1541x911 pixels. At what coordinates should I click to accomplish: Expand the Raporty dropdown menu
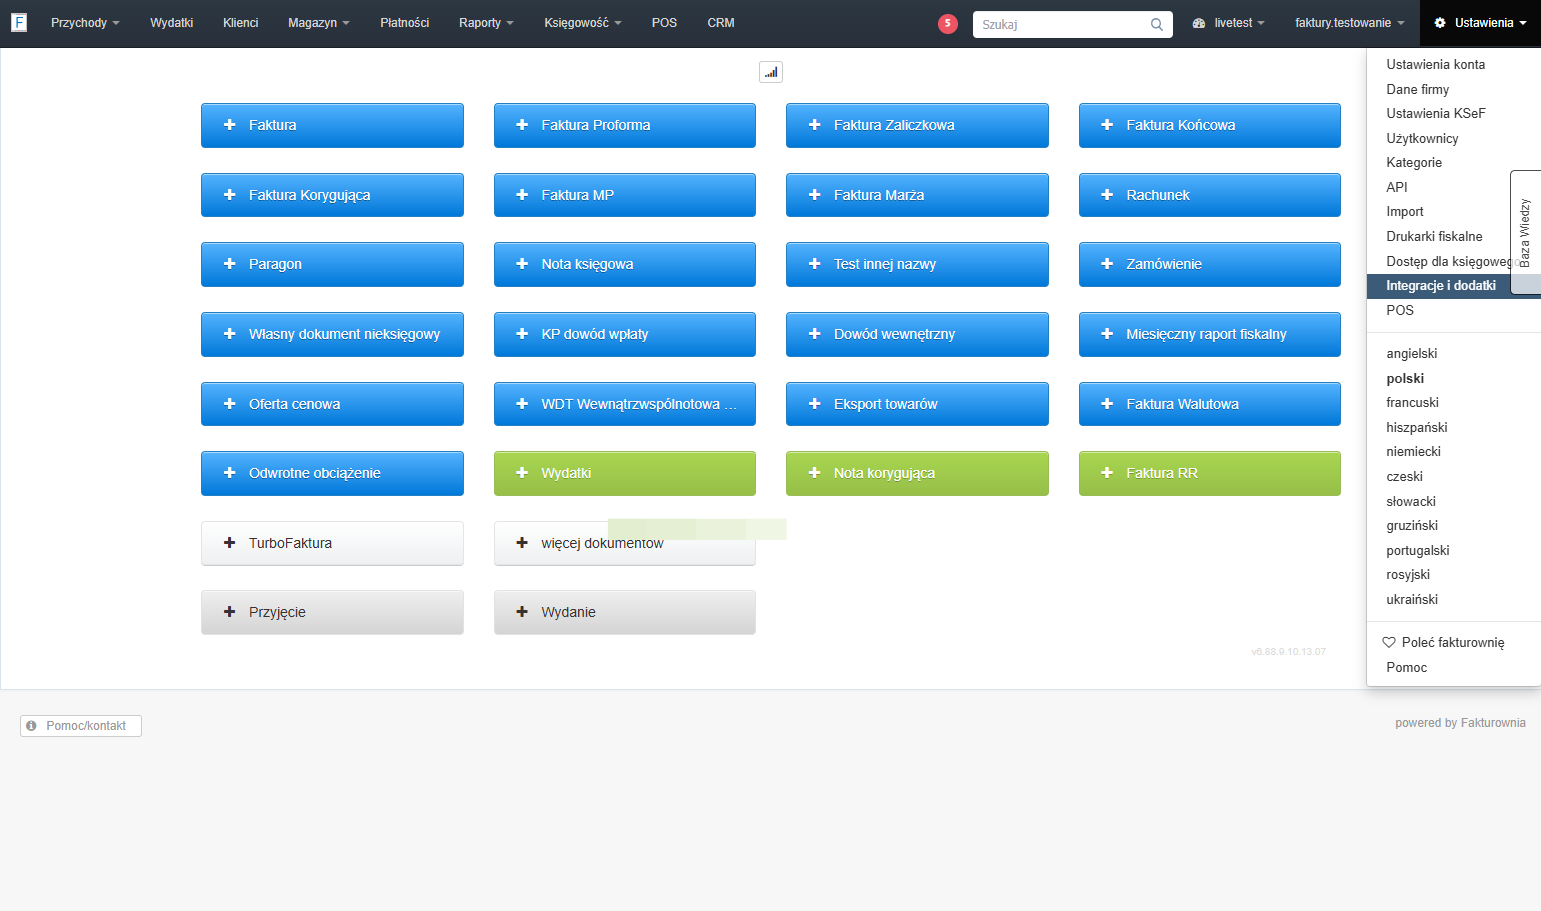point(486,23)
